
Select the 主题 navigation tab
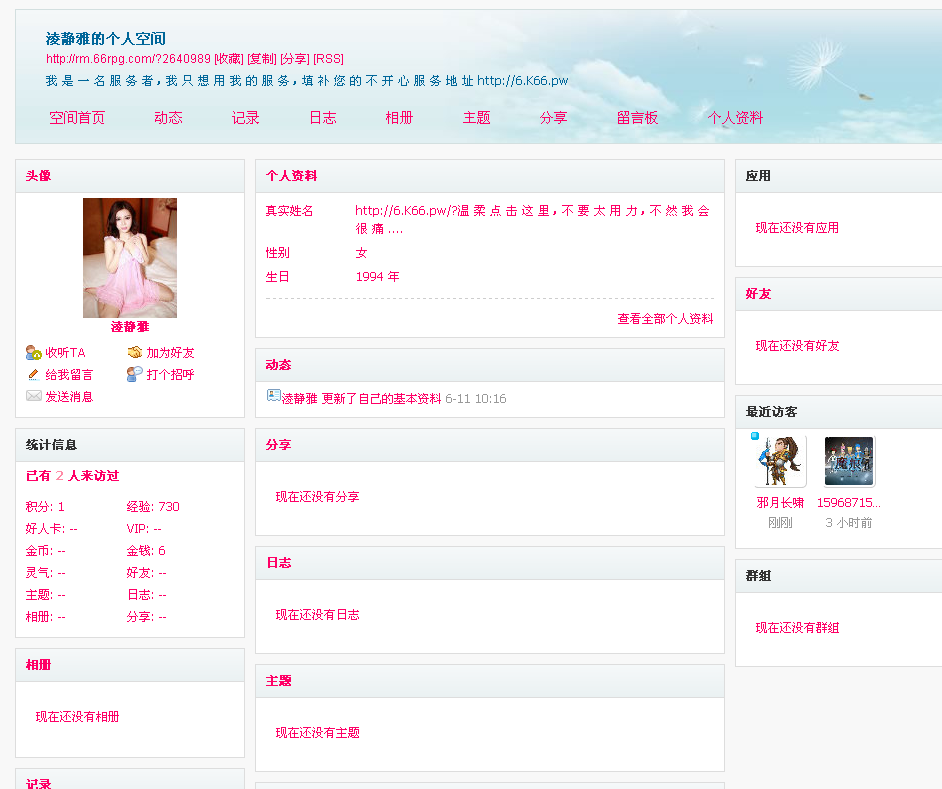(476, 118)
